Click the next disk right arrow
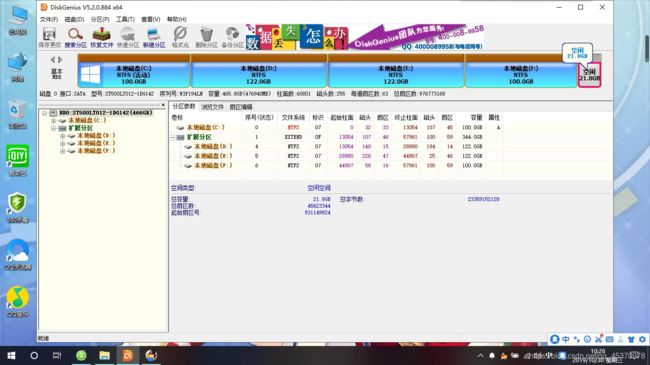 tap(60, 60)
